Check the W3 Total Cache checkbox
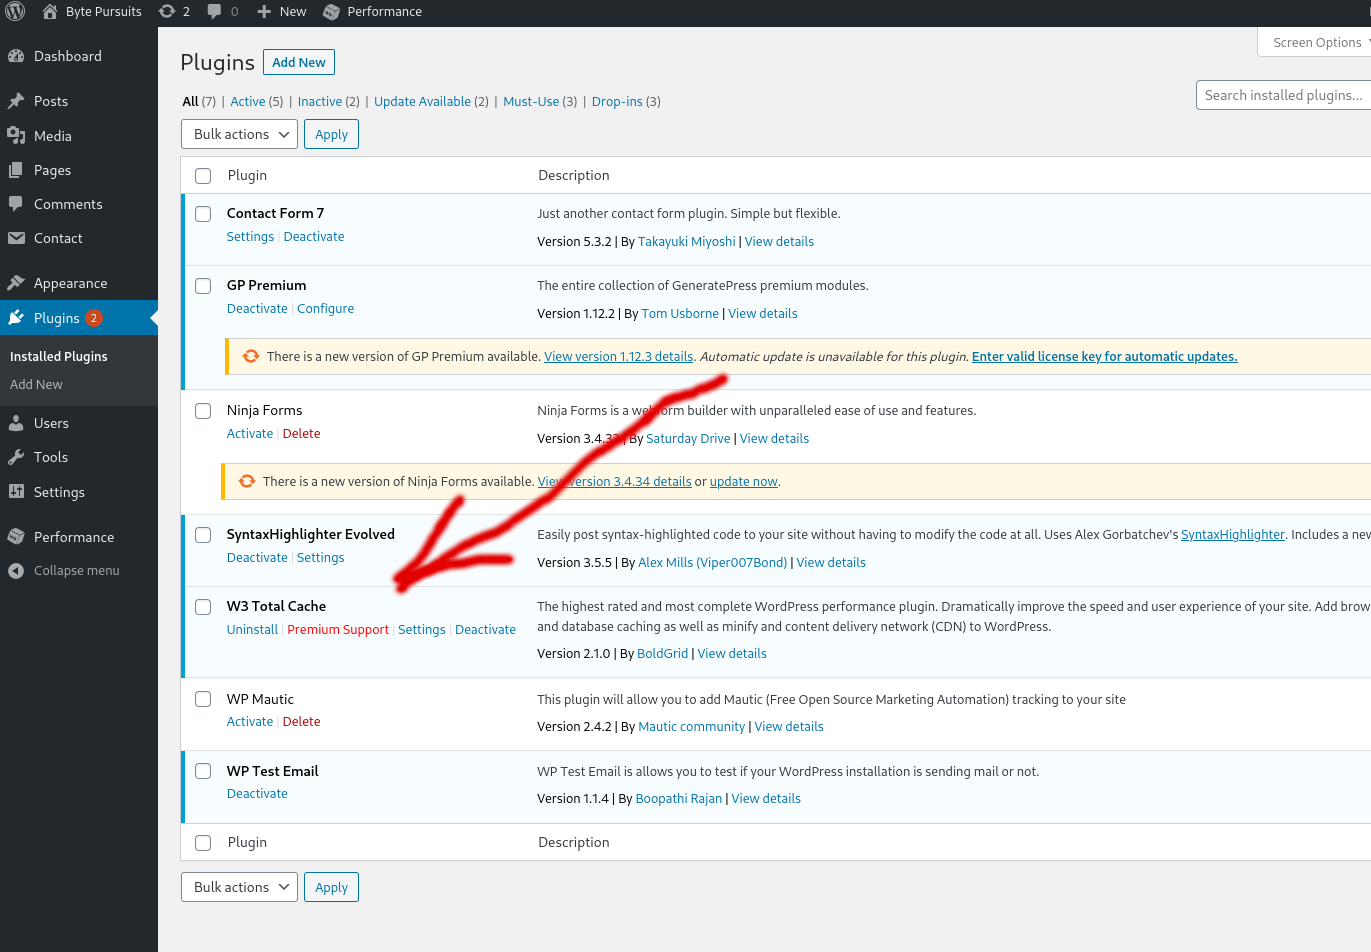Viewport: 1371px width, 952px height. [x=203, y=606]
